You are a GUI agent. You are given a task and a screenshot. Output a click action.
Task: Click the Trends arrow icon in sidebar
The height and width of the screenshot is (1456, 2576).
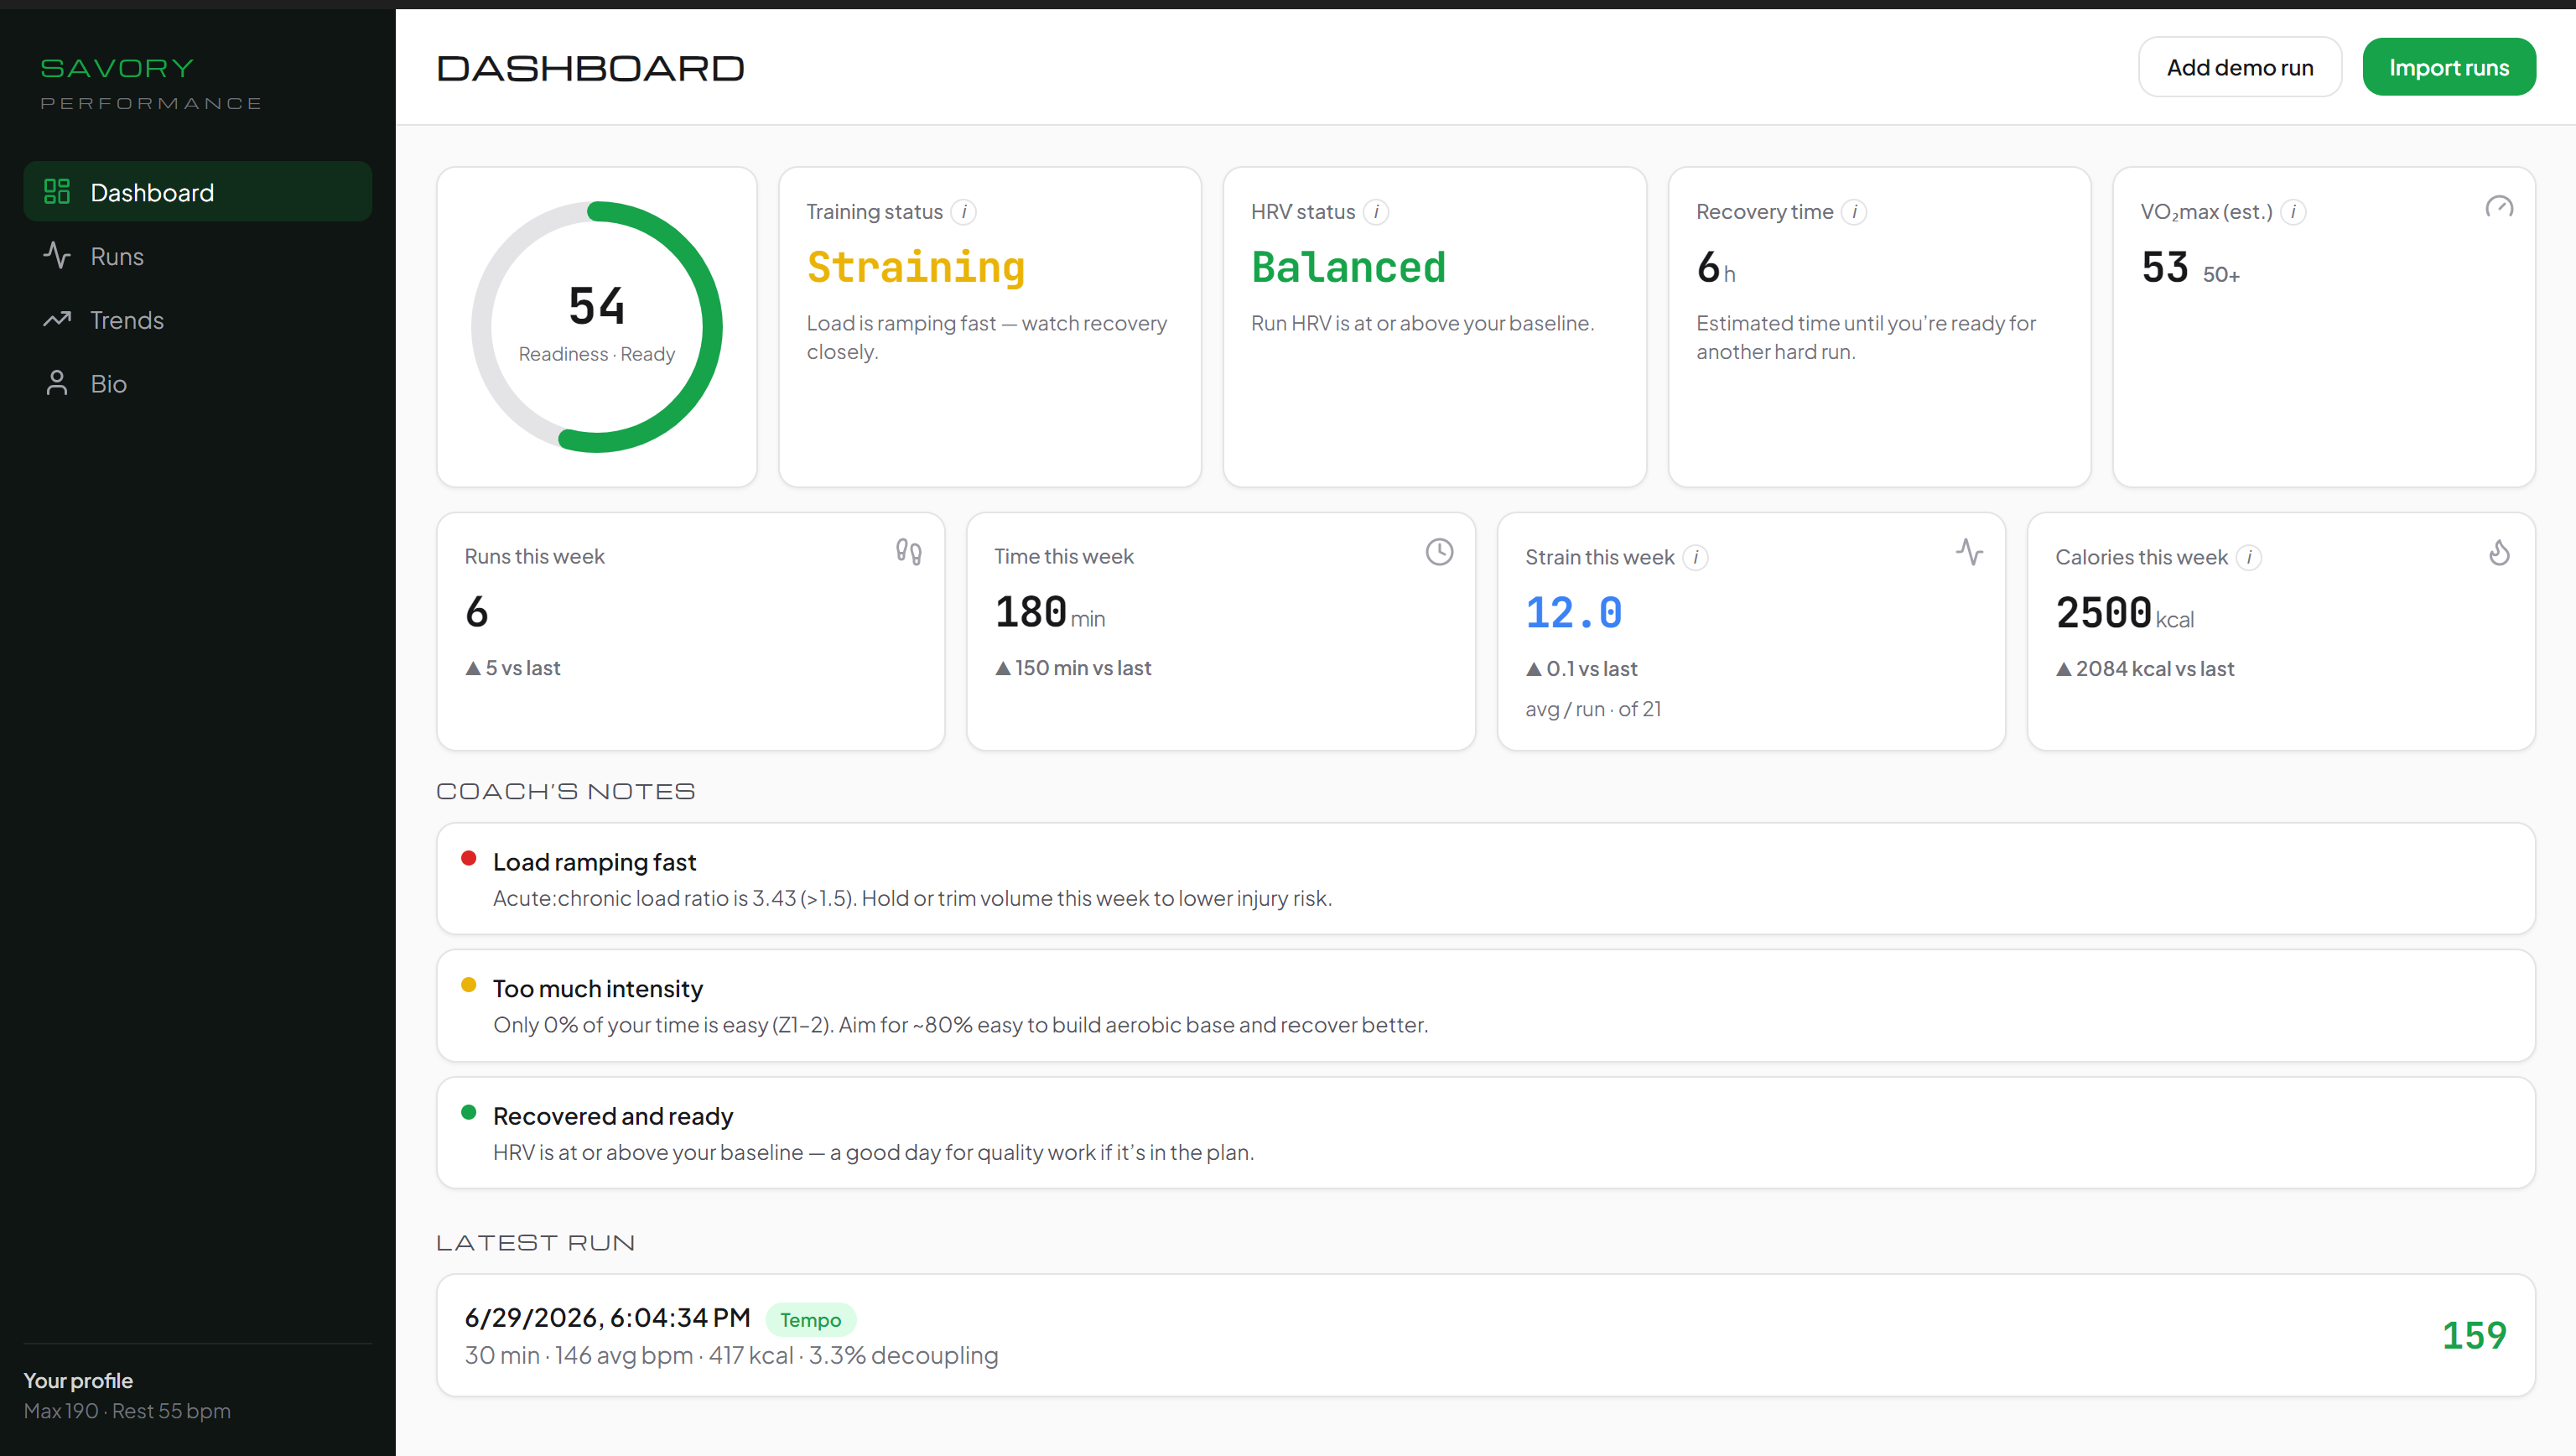pyautogui.click(x=57, y=320)
